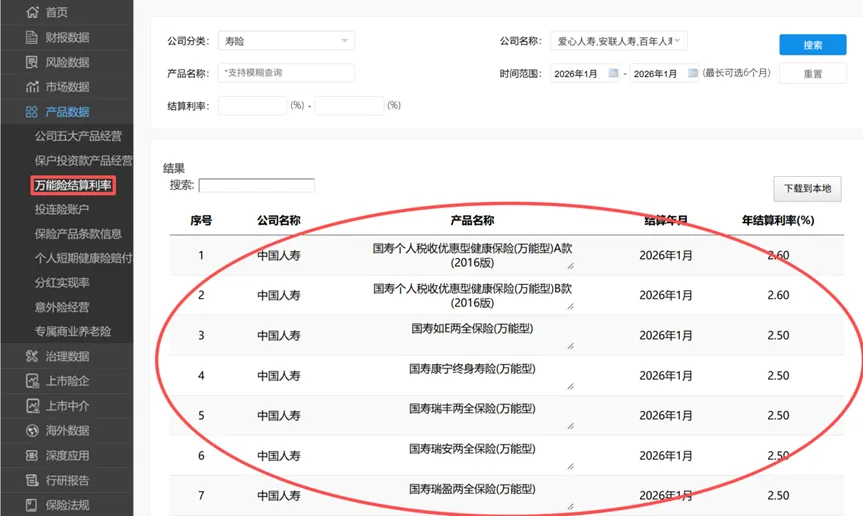Click the home icon beside 首页

(32, 12)
